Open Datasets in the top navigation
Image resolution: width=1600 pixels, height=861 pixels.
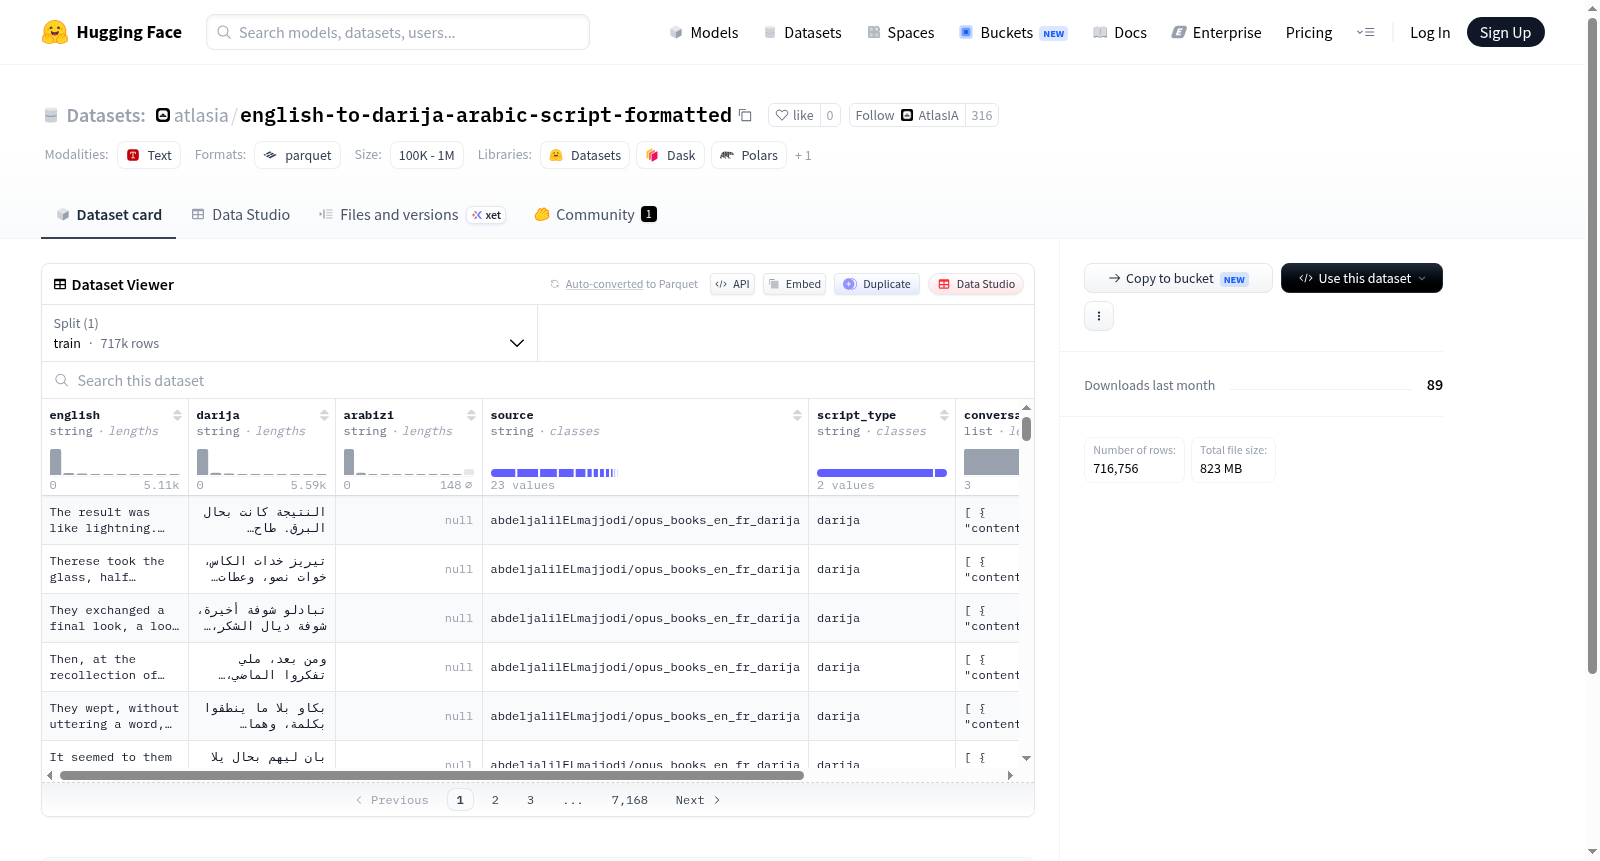pos(802,32)
